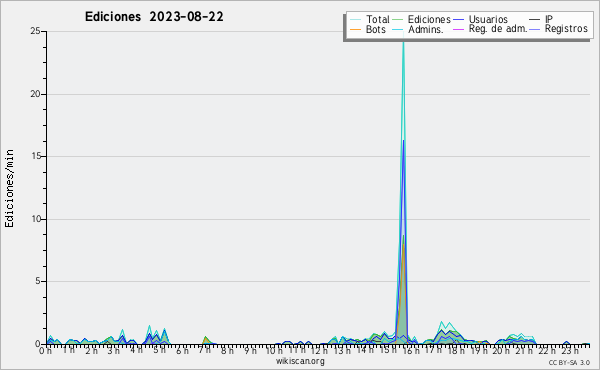
Task: Click the "7 h" x-axis label
Action: pyautogui.click(x=204, y=350)
